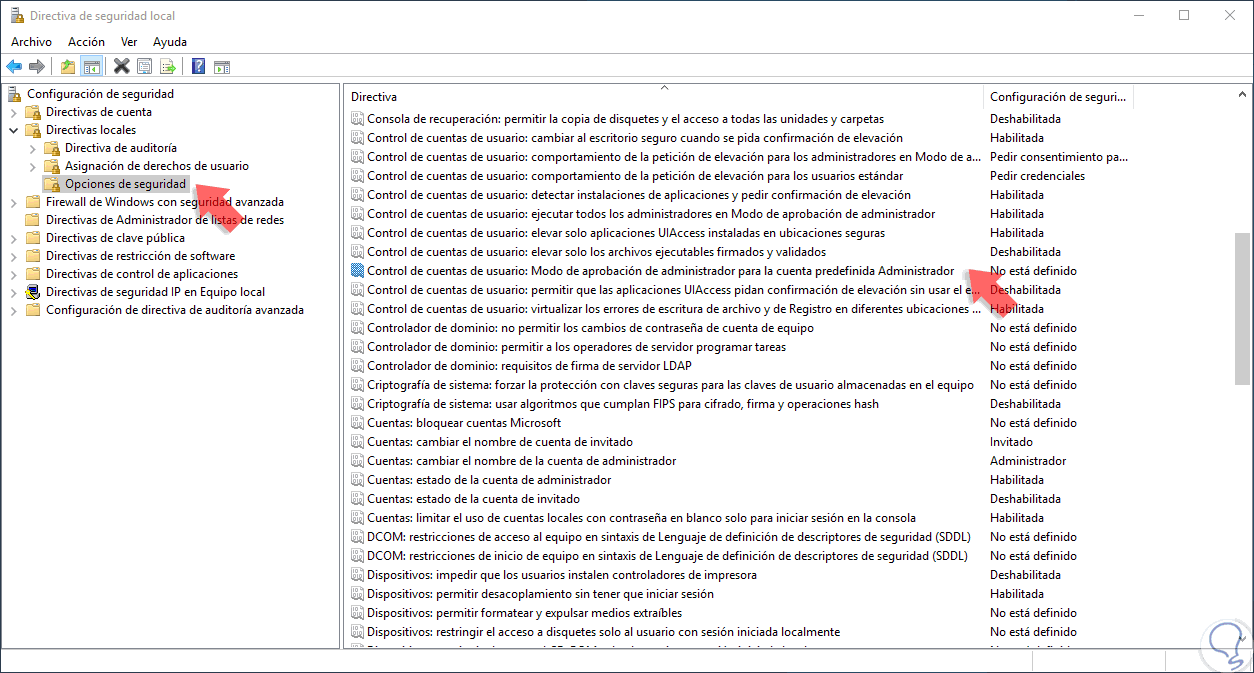Expand the Directiva de auditoría node
This screenshot has width=1254, height=673.
pyautogui.click(x=32, y=148)
